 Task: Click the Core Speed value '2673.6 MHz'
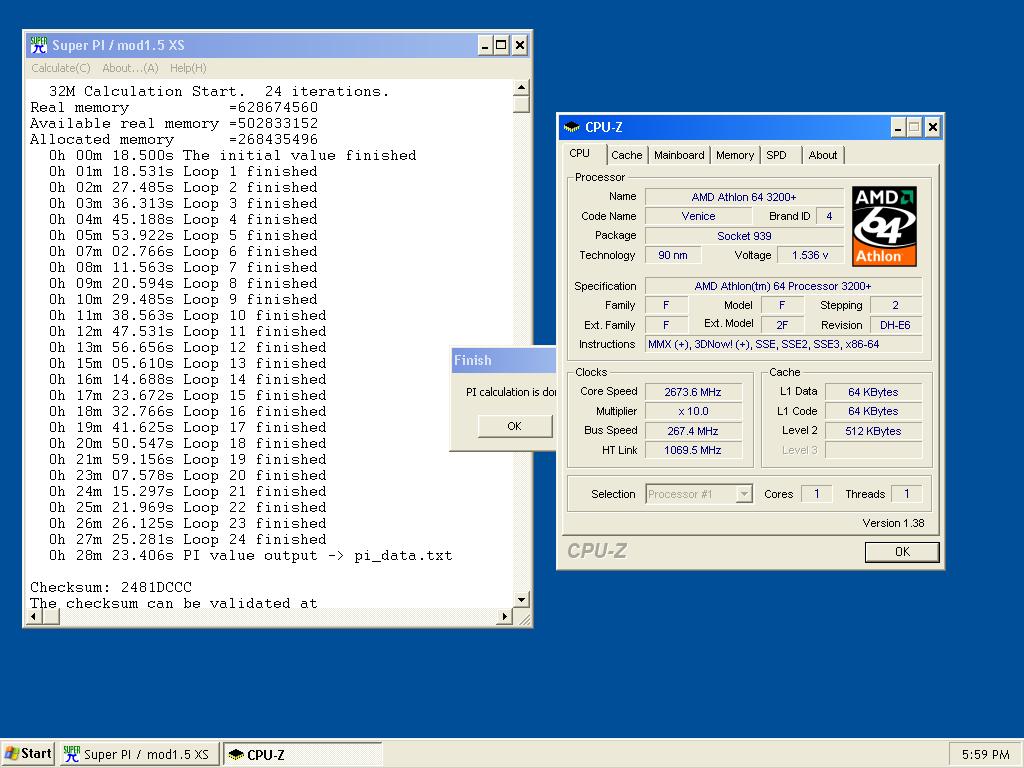coord(693,392)
